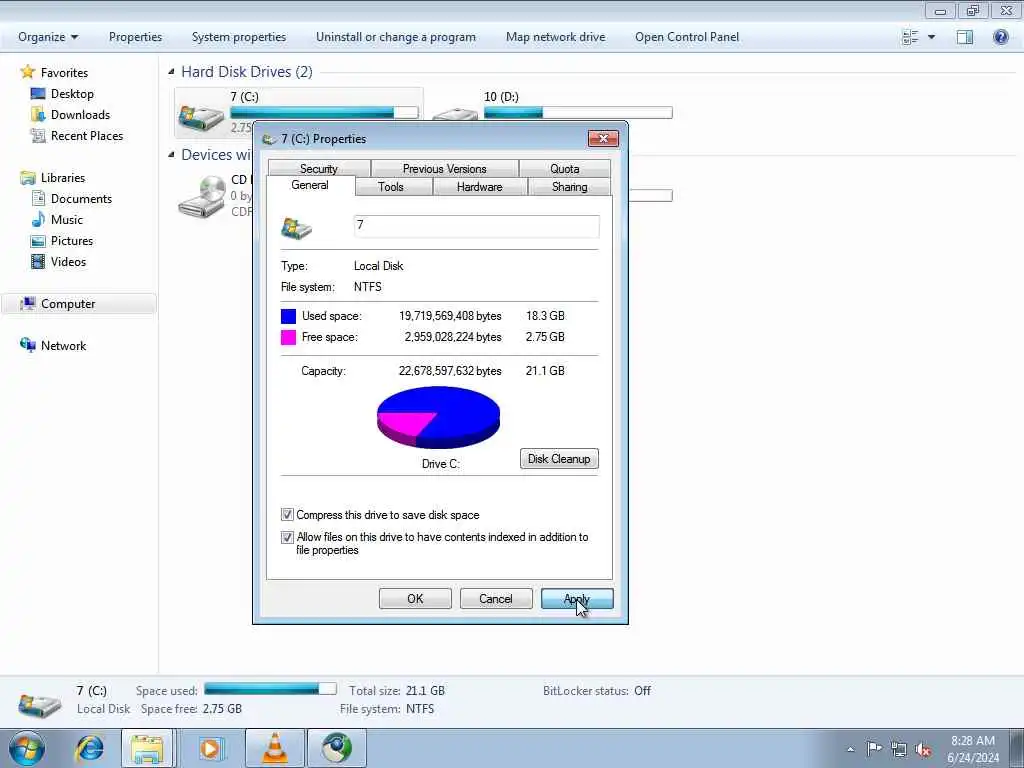Open the Desktop folder icon in Favorites
The width and height of the screenshot is (1024, 768).
[38, 93]
